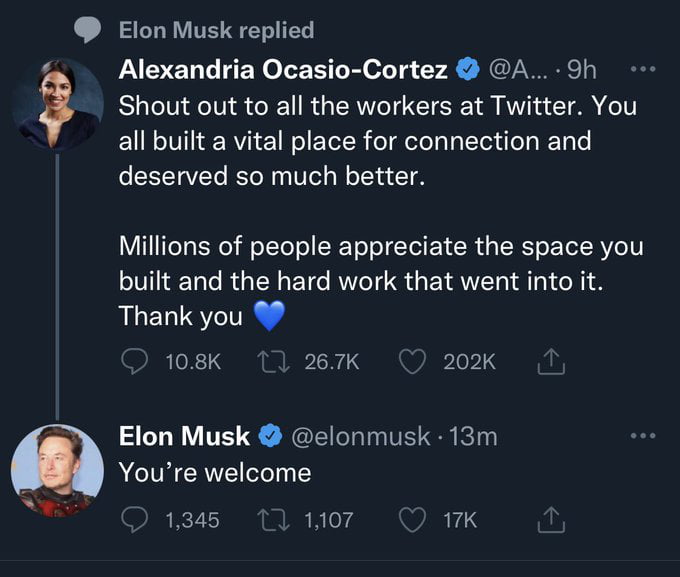This screenshot has width=680, height=577.
Task: Open Alexandria Ocasio-Cortez's profile picture
Action: [56, 104]
